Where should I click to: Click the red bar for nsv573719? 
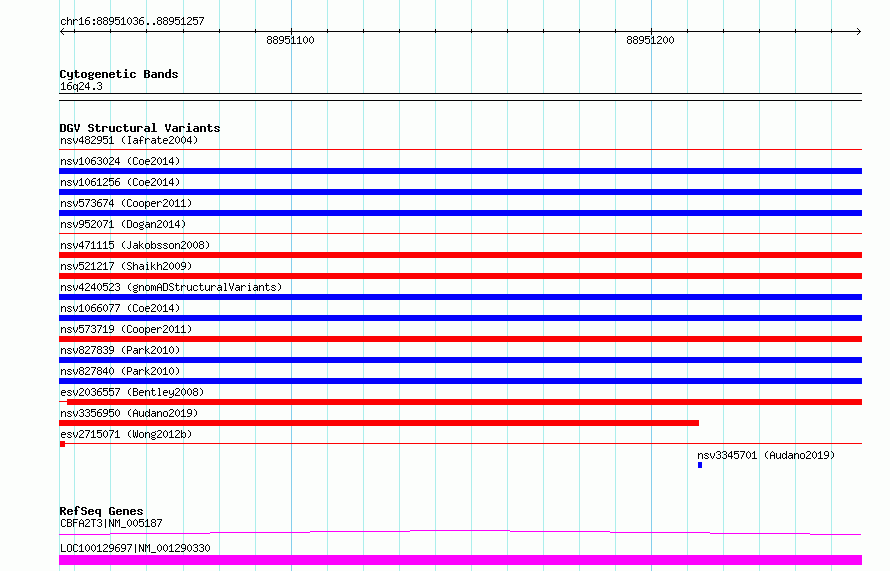coord(460,339)
